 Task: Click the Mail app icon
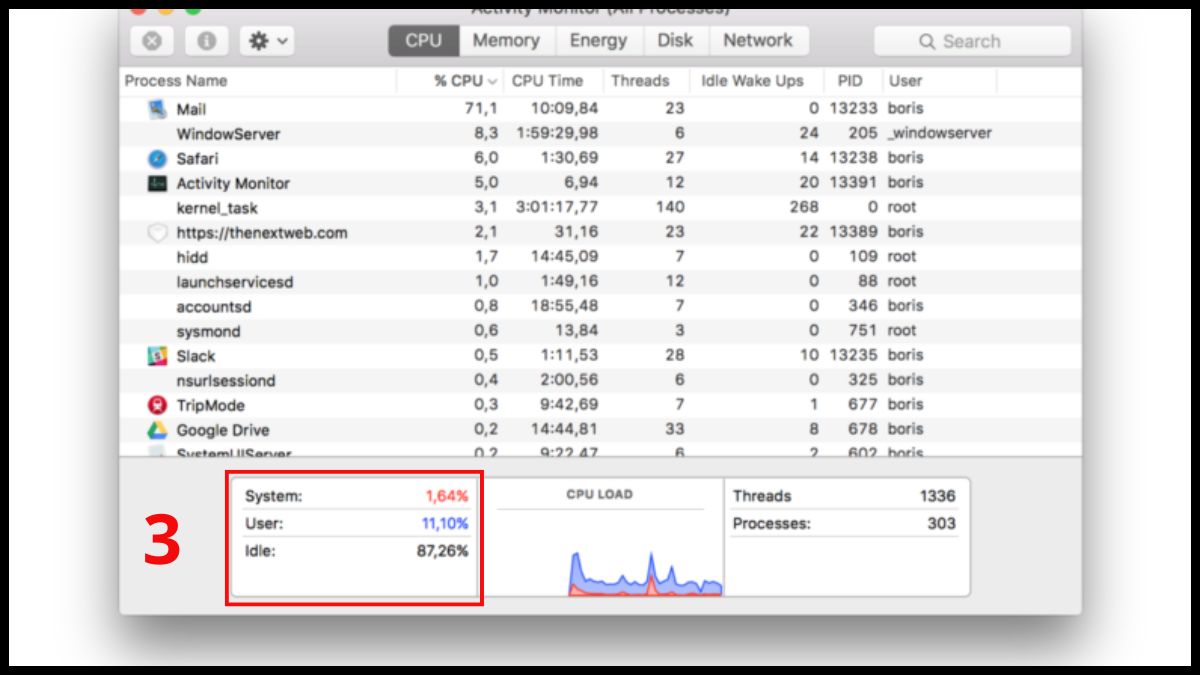click(x=158, y=109)
